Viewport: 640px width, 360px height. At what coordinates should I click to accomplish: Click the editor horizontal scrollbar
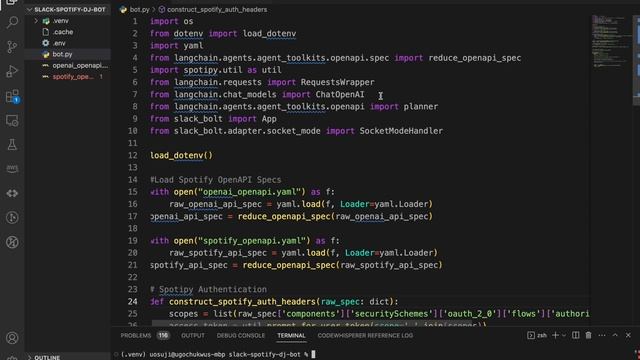pos(312,323)
